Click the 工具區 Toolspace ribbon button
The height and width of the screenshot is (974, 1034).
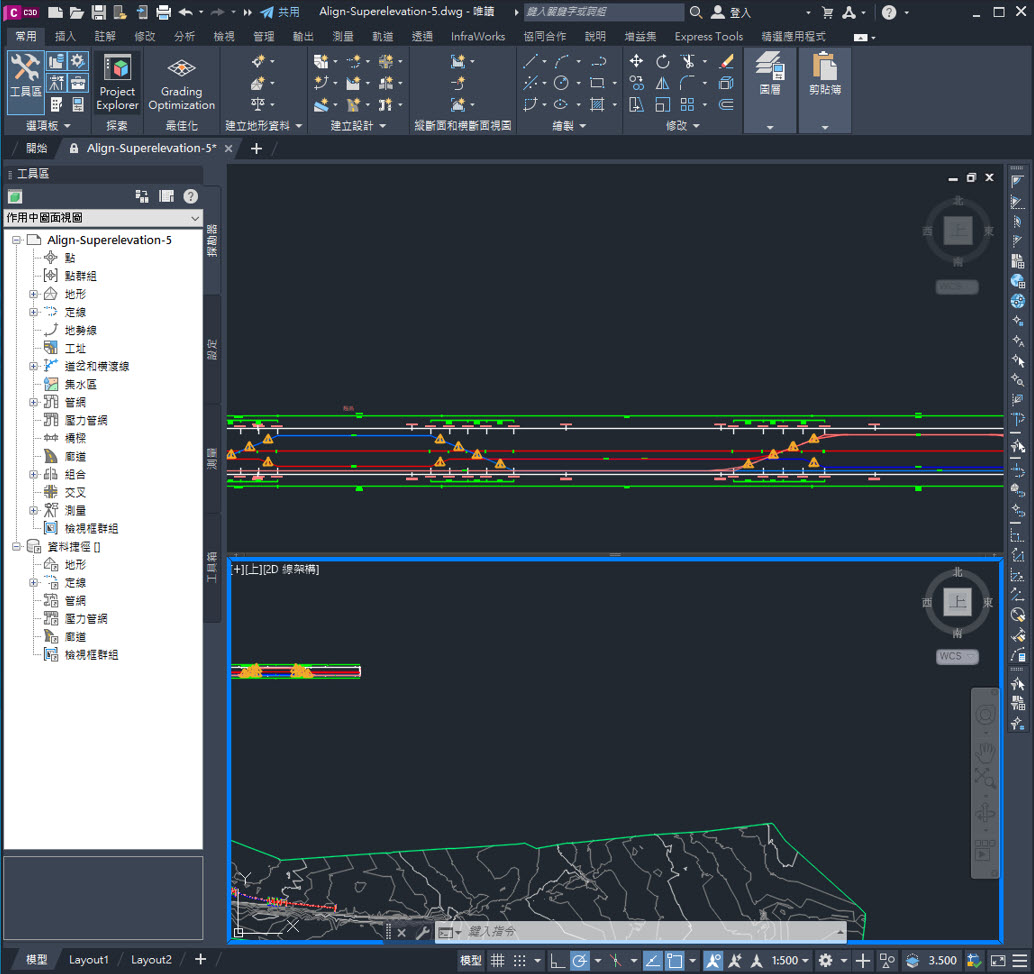coord(25,77)
